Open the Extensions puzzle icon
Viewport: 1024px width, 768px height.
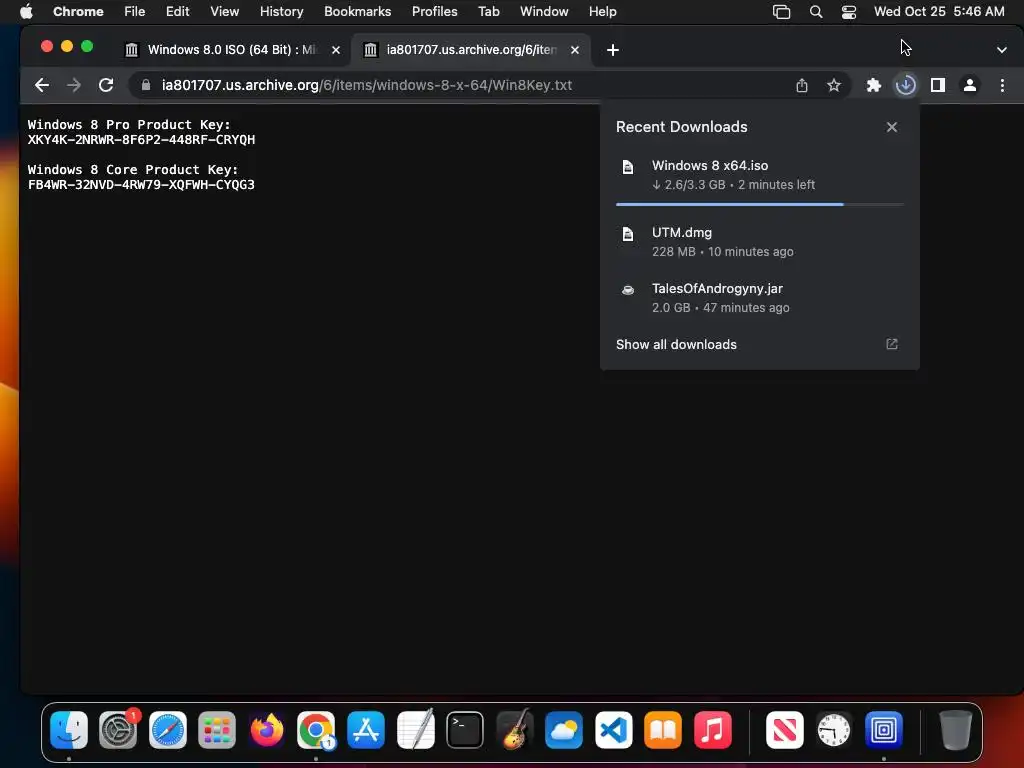(873, 85)
